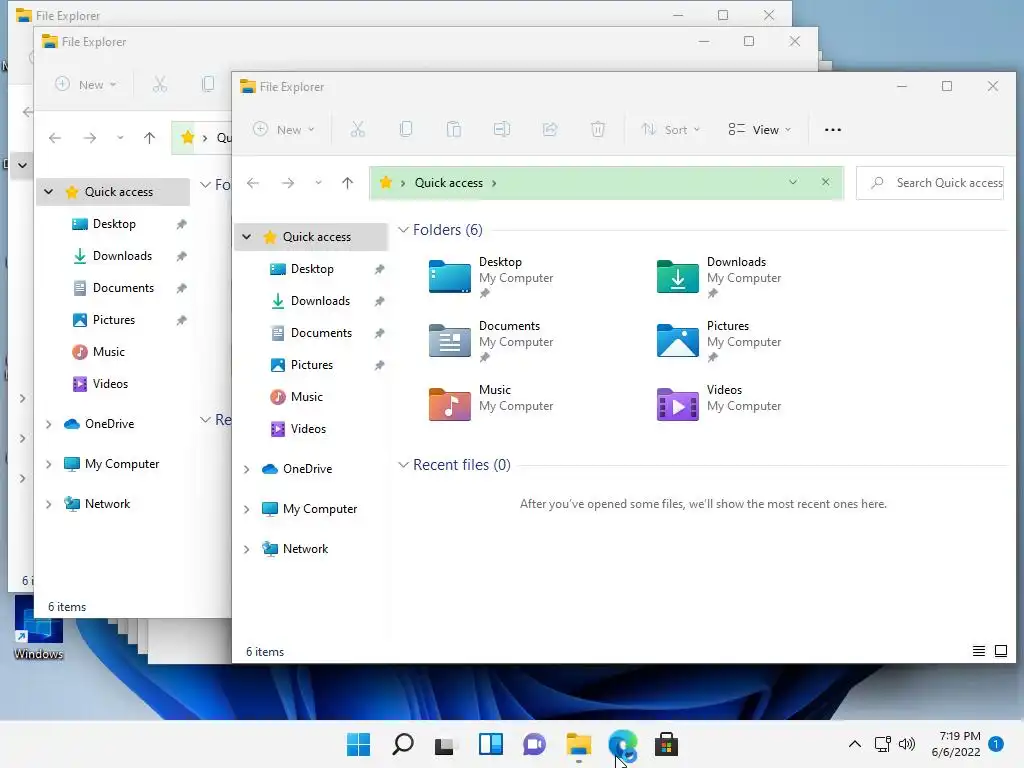This screenshot has width=1024, height=768.
Task: Open Microsoft Store from the taskbar
Action: pyautogui.click(x=666, y=744)
